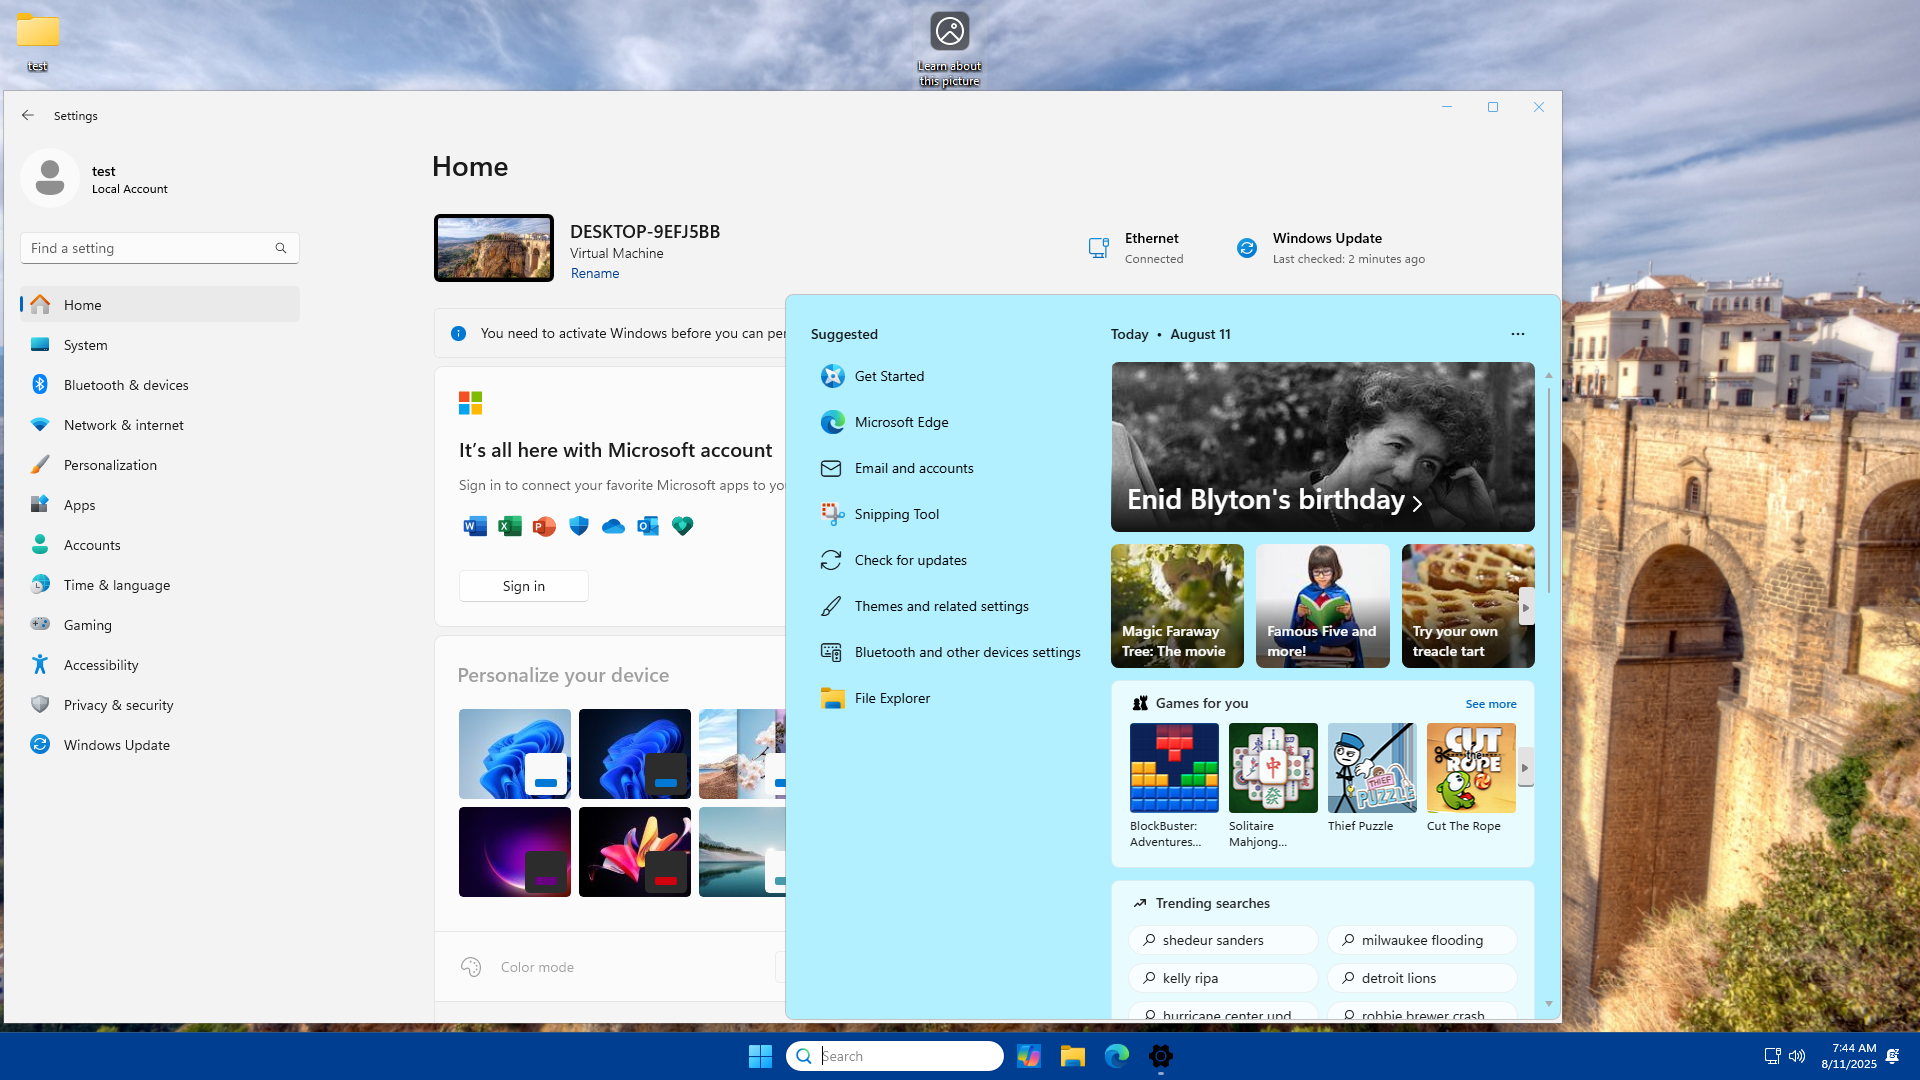The height and width of the screenshot is (1080, 1920).
Task: Show next story cards with arrow
Action: [x=1526, y=607]
